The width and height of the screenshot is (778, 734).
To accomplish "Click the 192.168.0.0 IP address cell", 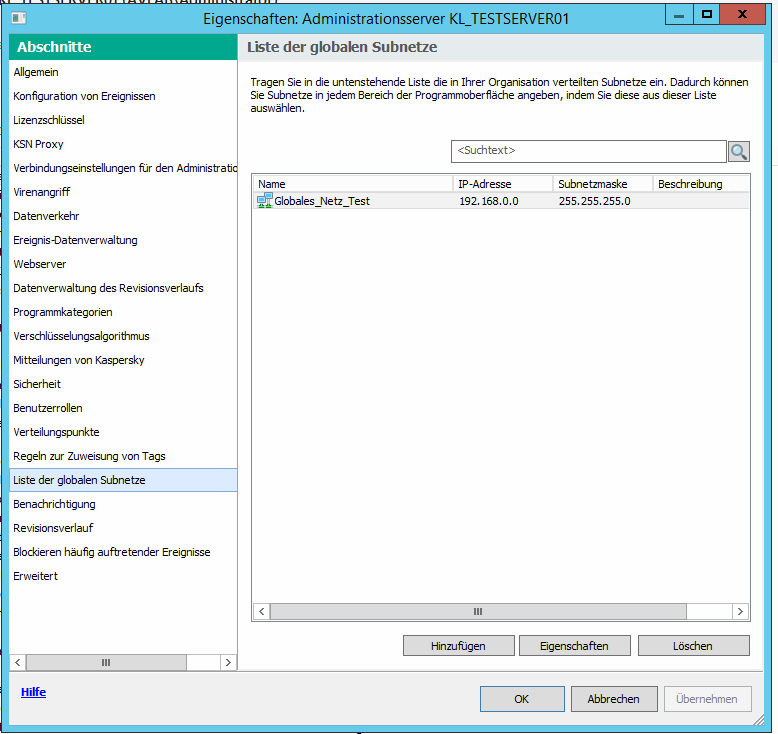I will pyautogui.click(x=489, y=201).
